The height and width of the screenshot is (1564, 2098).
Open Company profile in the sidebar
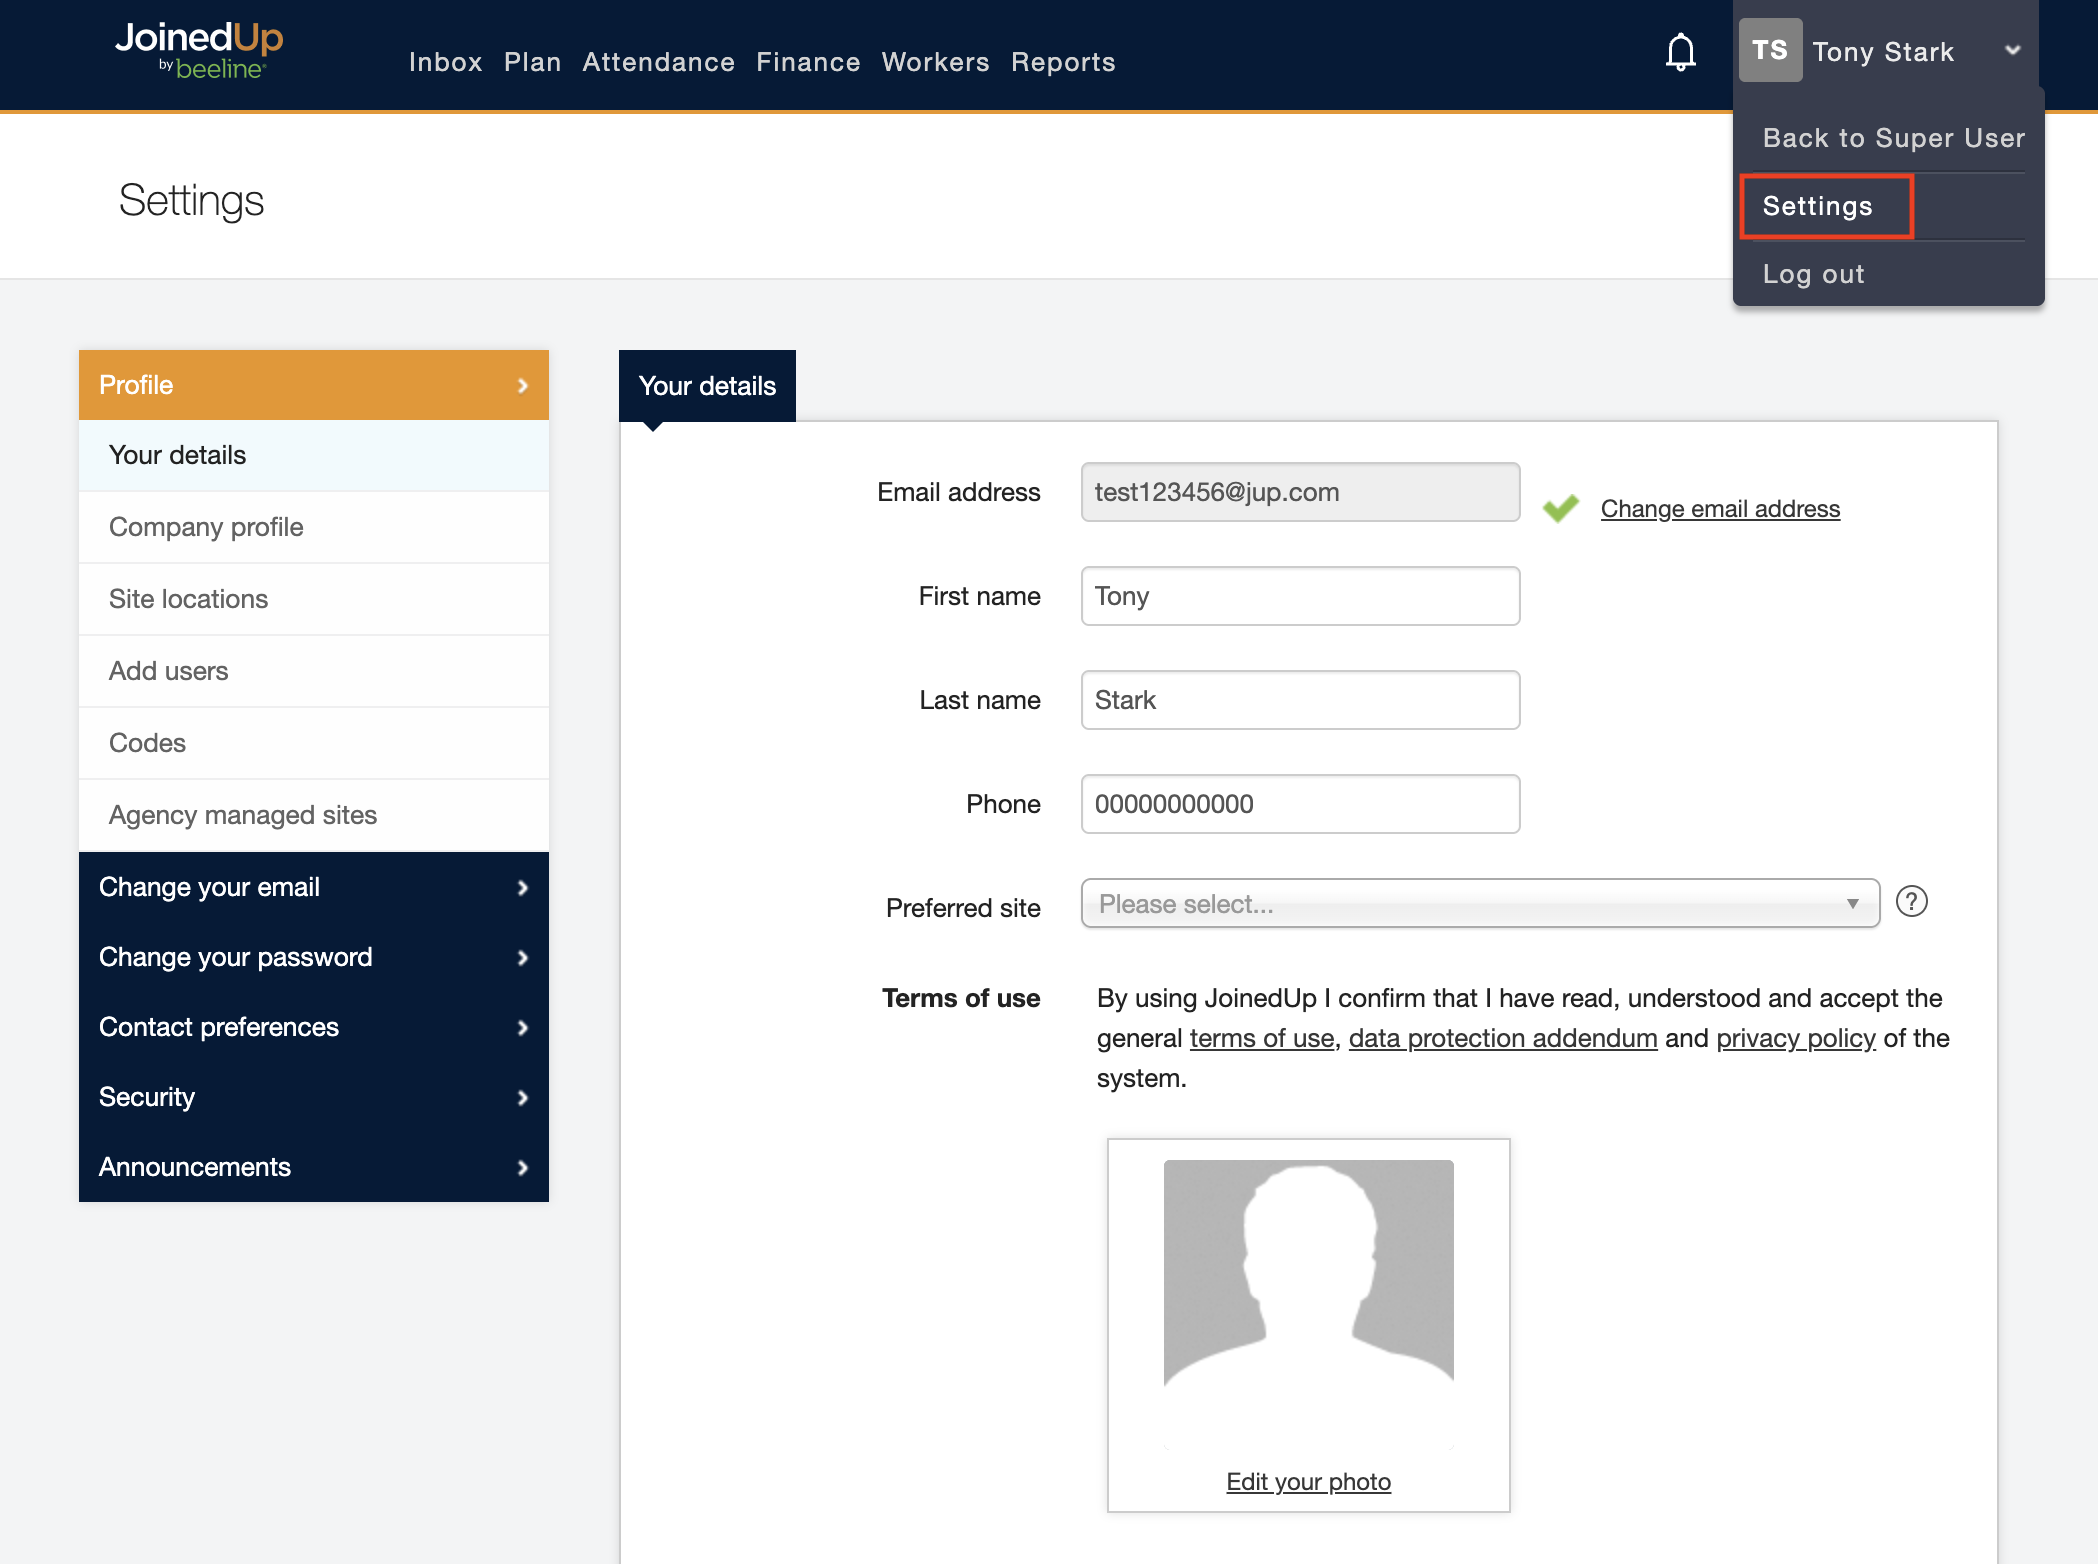(206, 527)
